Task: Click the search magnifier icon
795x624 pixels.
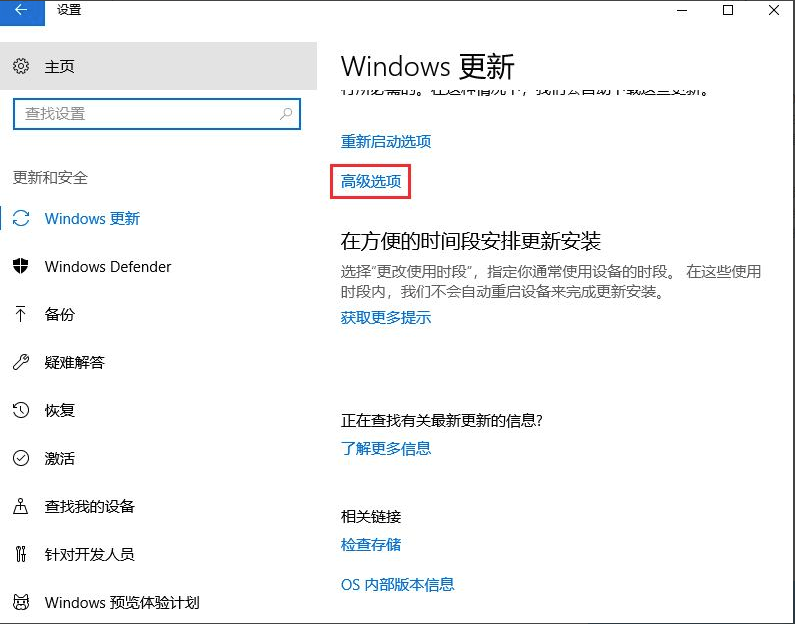Action: pyautogui.click(x=286, y=114)
